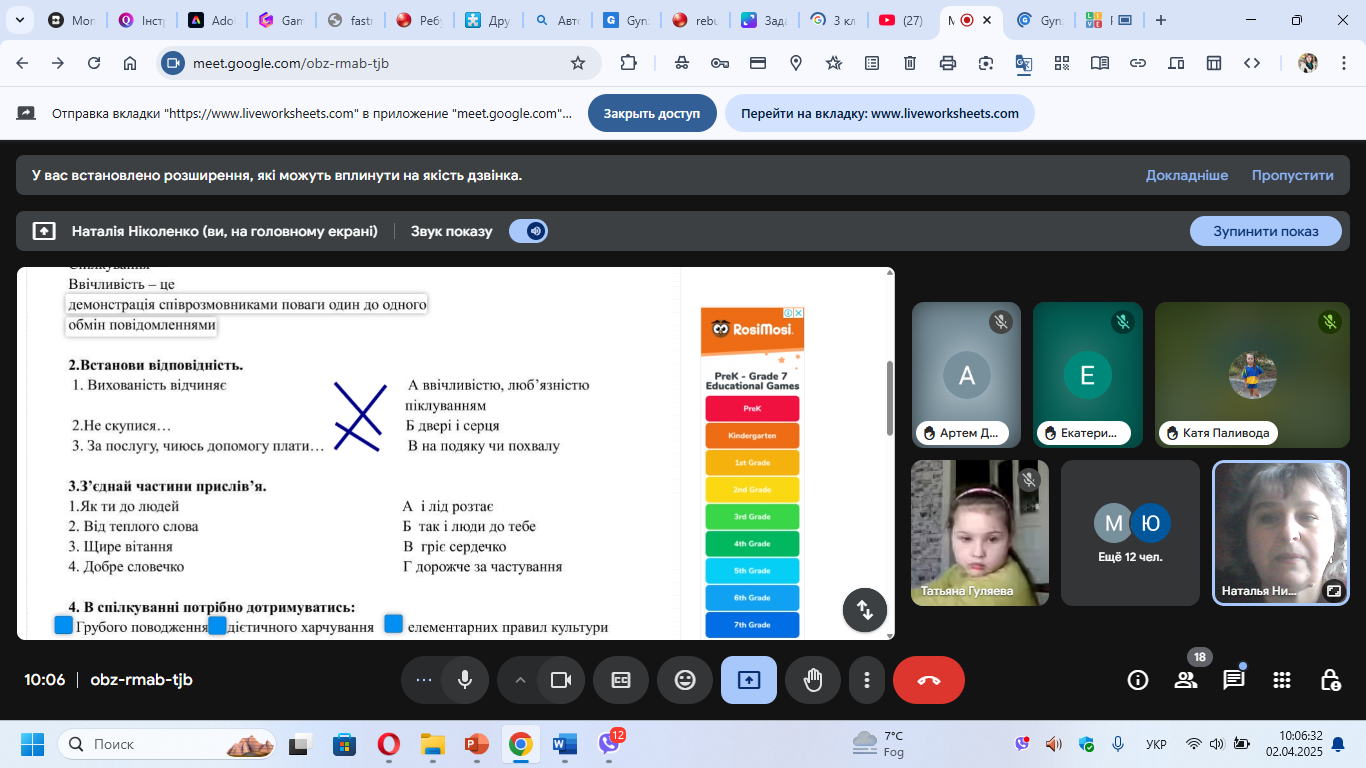Check the Грубого поводження checkbox
1366x768 pixels.
pyautogui.click(x=64, y=625)
